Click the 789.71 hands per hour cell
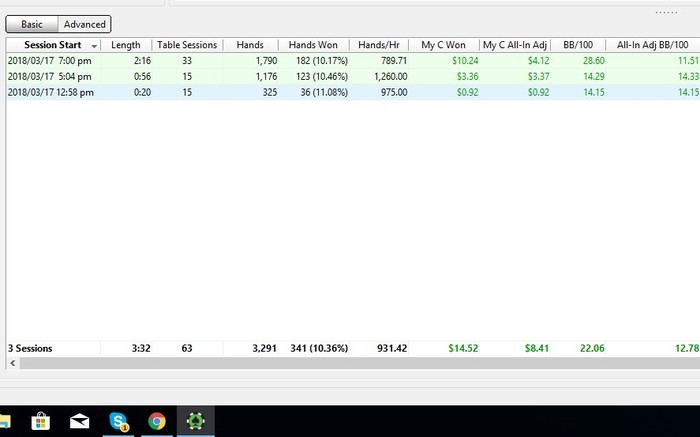The image size is (700, 437). pos(394,61)
